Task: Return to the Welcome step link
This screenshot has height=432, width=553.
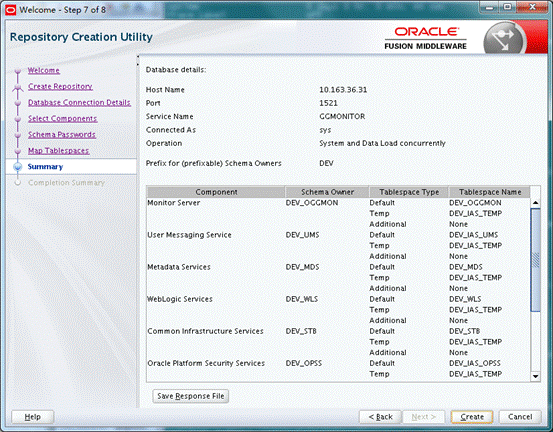Action: (x=44, y=70)
